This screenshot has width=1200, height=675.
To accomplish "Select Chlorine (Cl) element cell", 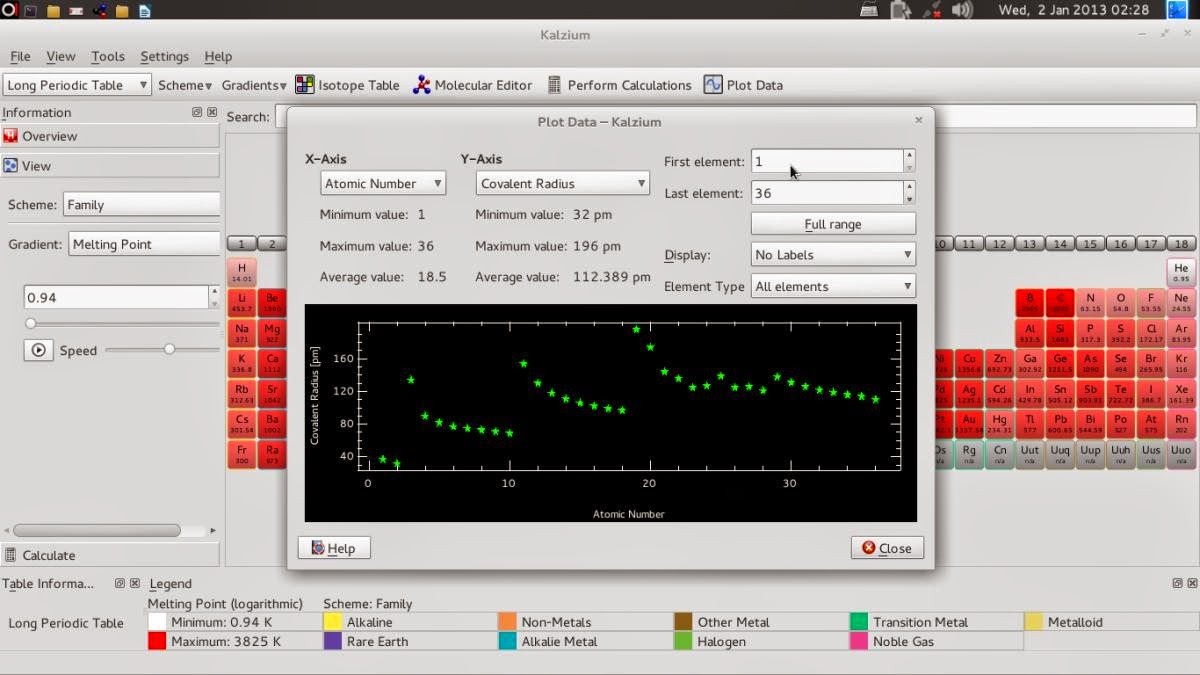I will point(1151,333).
